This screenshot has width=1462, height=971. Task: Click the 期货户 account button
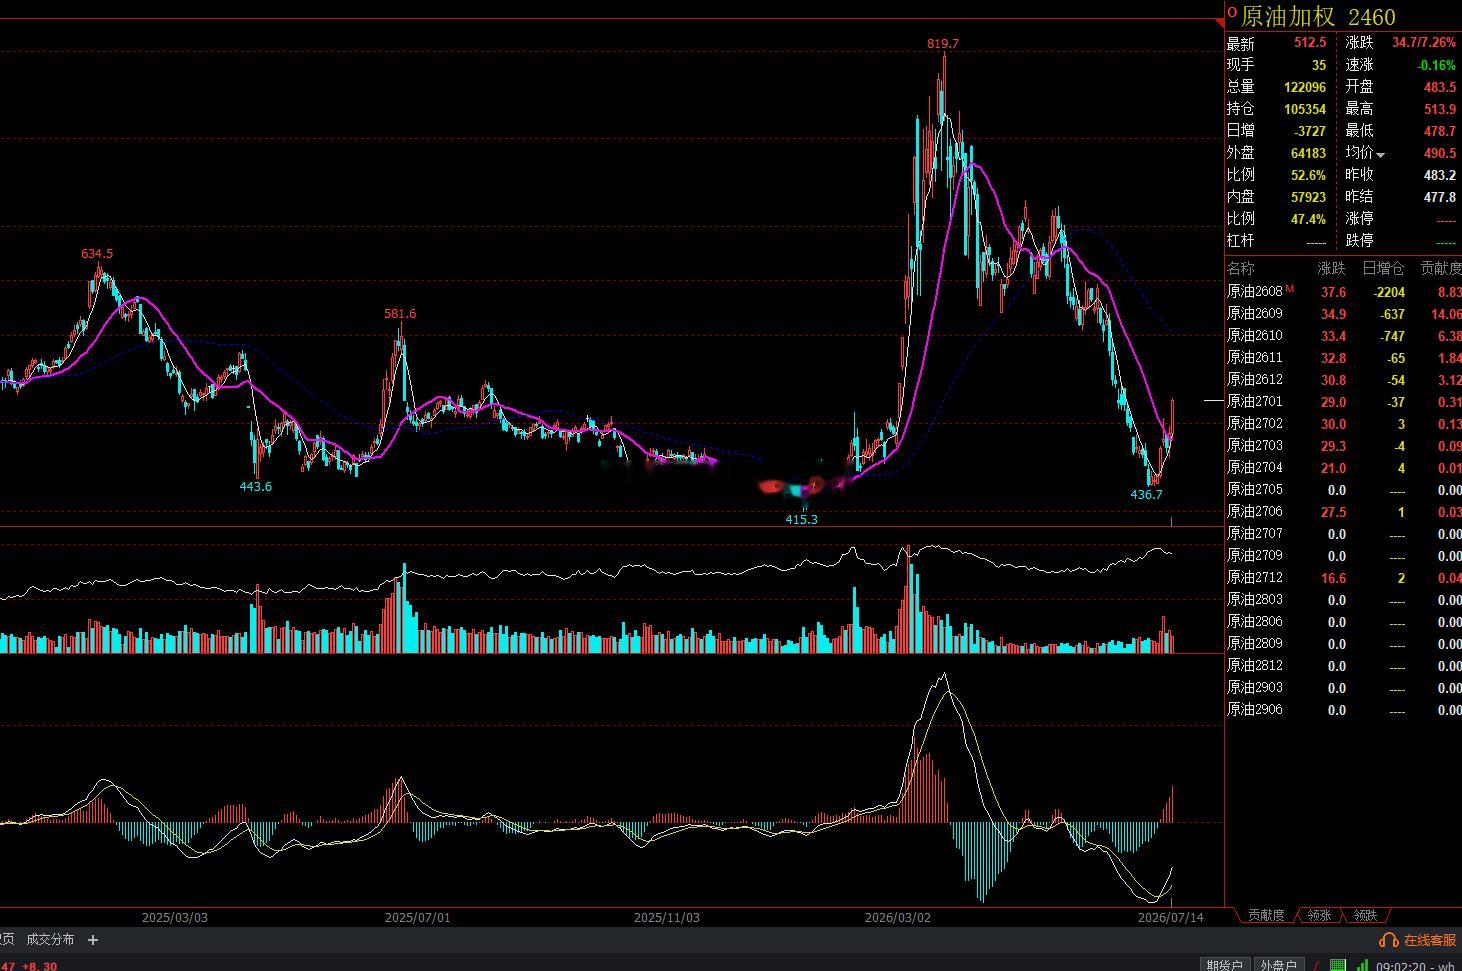pos(1224,965)
